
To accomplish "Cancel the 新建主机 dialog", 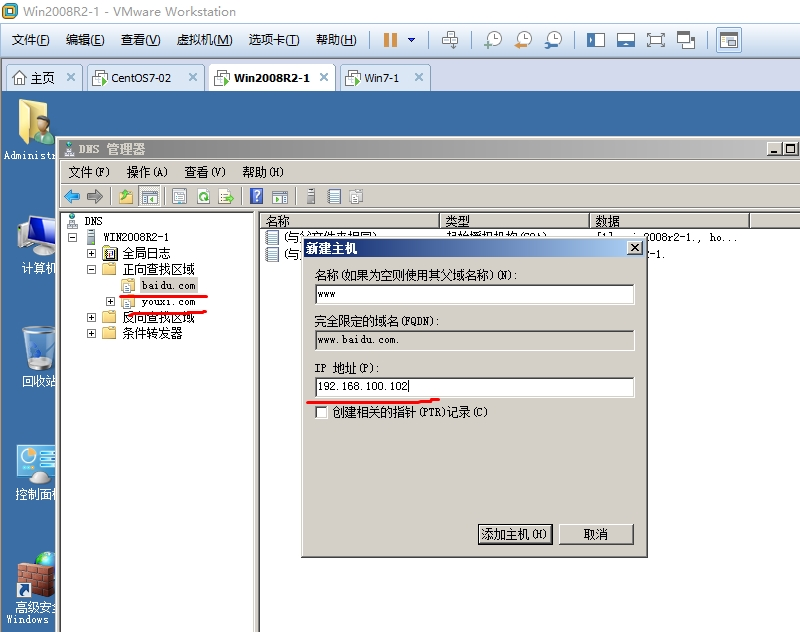I will pyautogui.click(x=596, y=534).
